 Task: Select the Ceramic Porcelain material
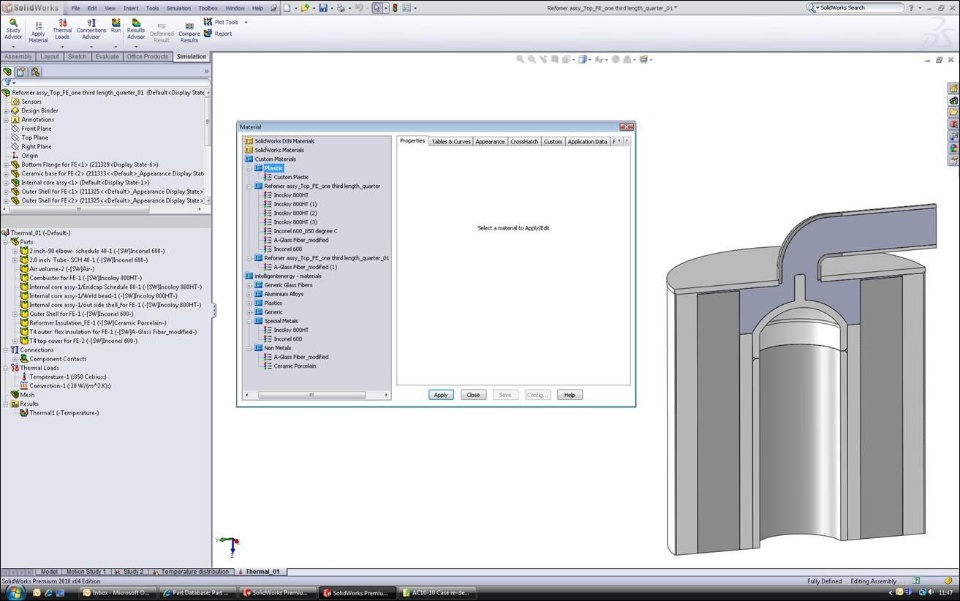290,366
